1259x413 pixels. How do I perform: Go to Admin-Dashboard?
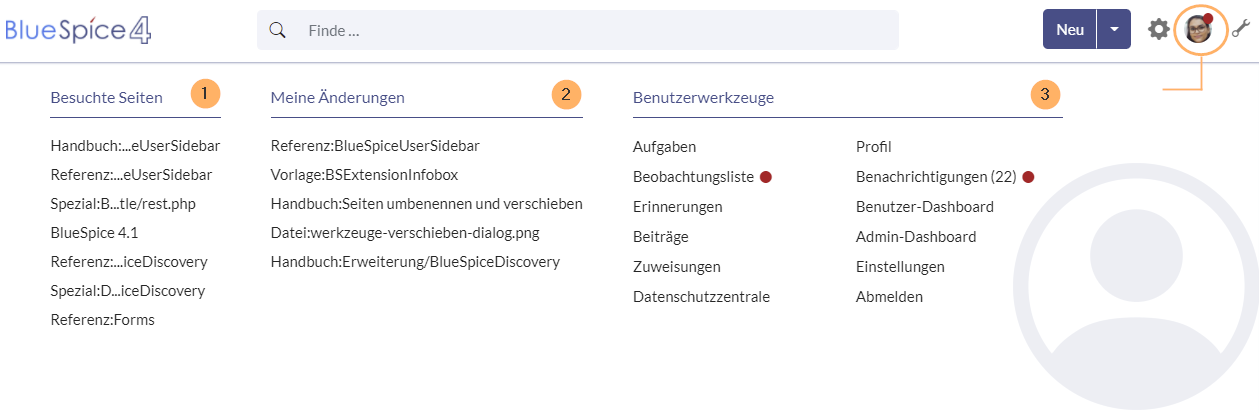(x=916, y=237)
